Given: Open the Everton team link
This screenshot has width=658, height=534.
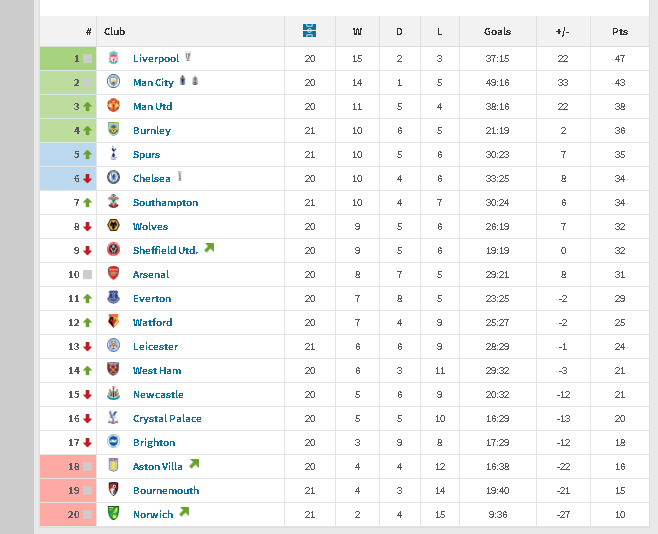Looking at the screenshot, I should click(152, 299).
